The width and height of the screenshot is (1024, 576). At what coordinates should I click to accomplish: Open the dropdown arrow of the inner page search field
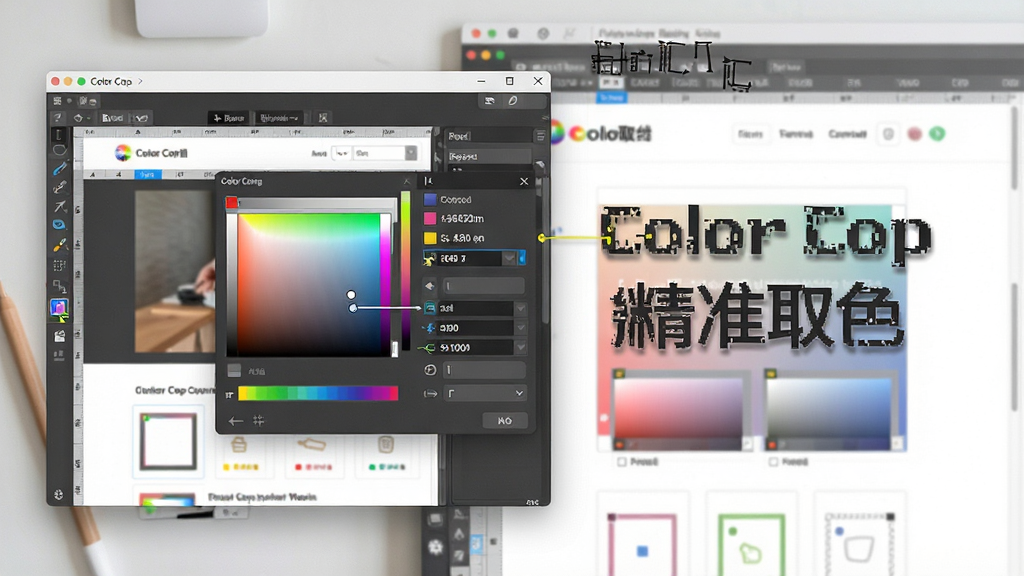click(411, 153)
